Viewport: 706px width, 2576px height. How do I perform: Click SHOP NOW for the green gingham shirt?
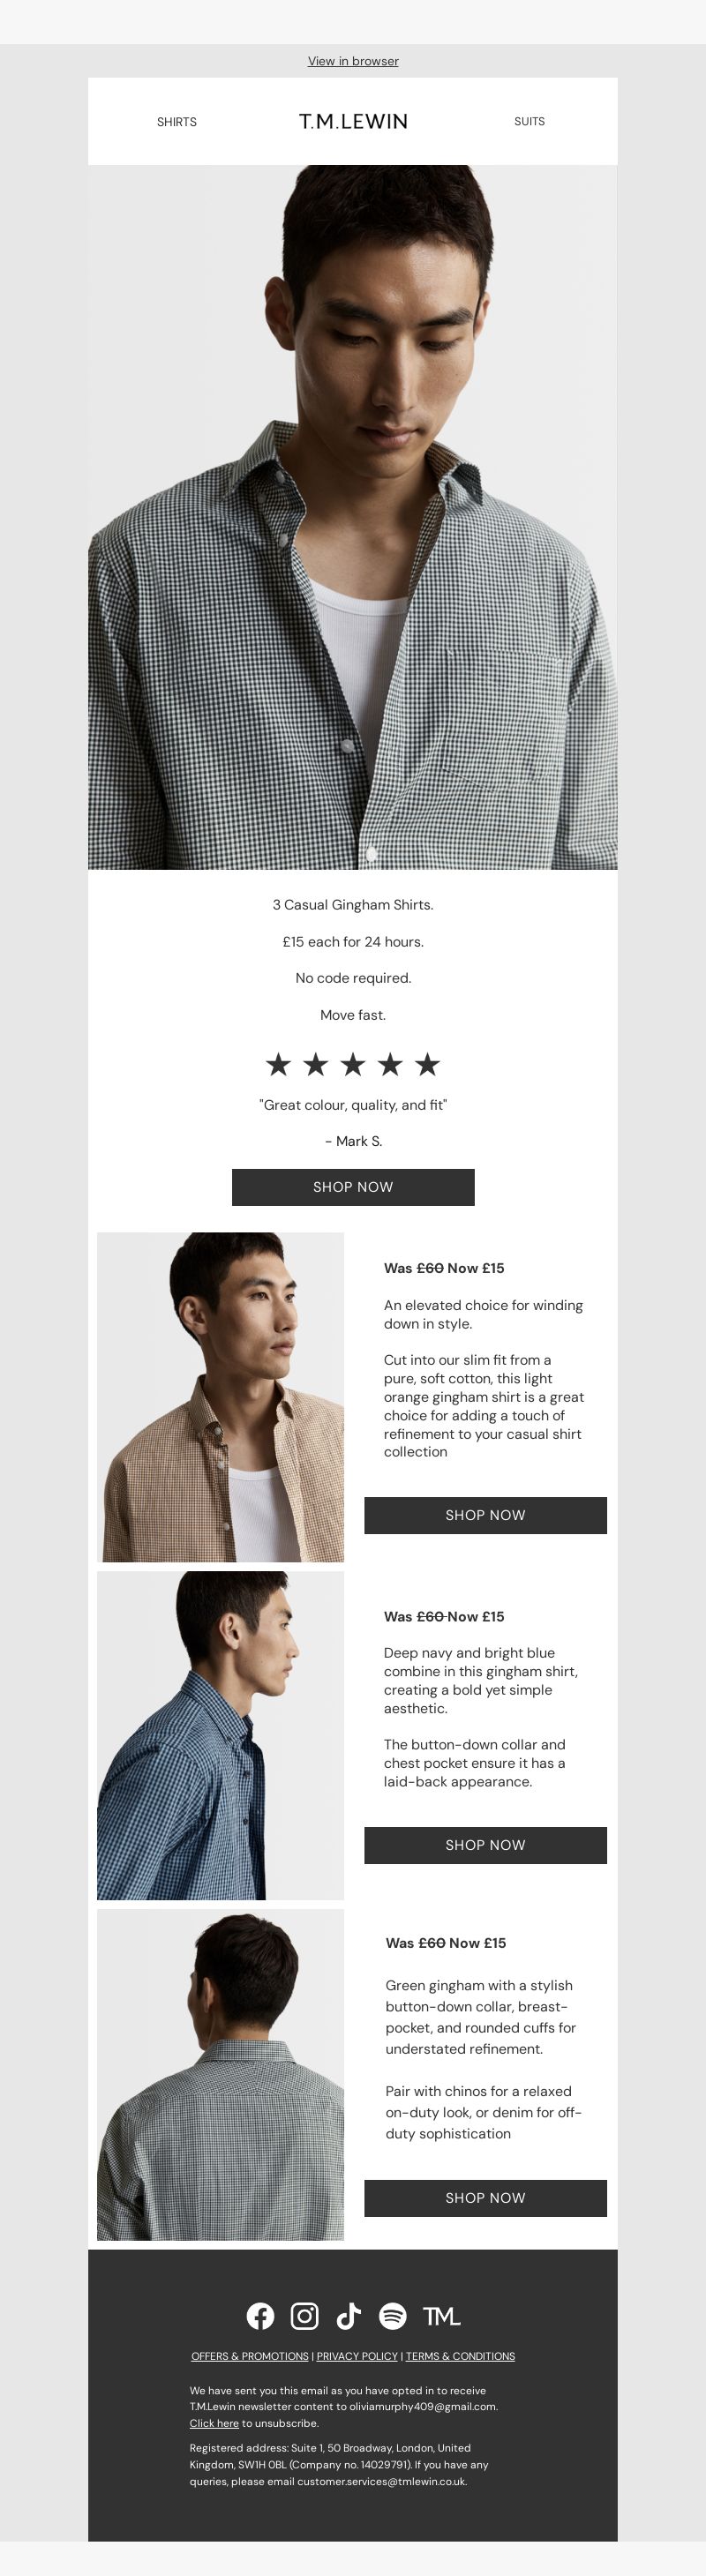(x=485, y=2198)
